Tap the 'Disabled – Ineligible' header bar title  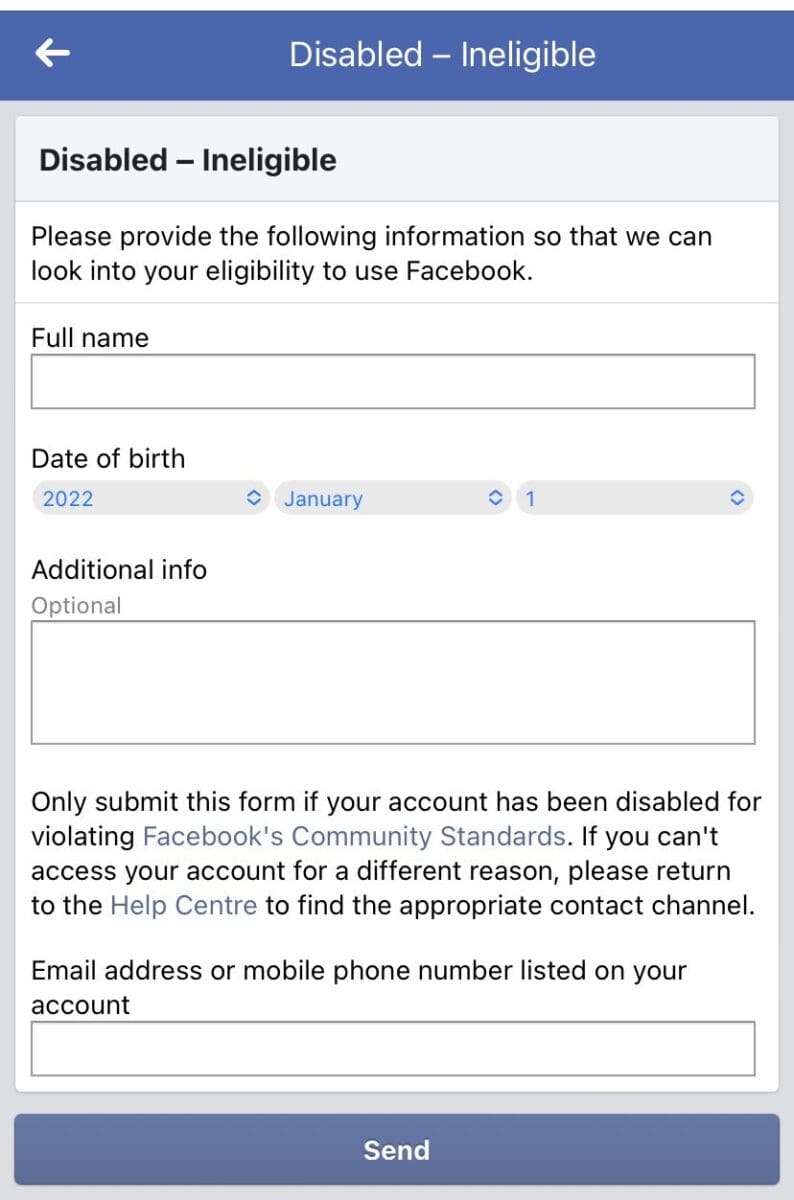click(442, 54)
